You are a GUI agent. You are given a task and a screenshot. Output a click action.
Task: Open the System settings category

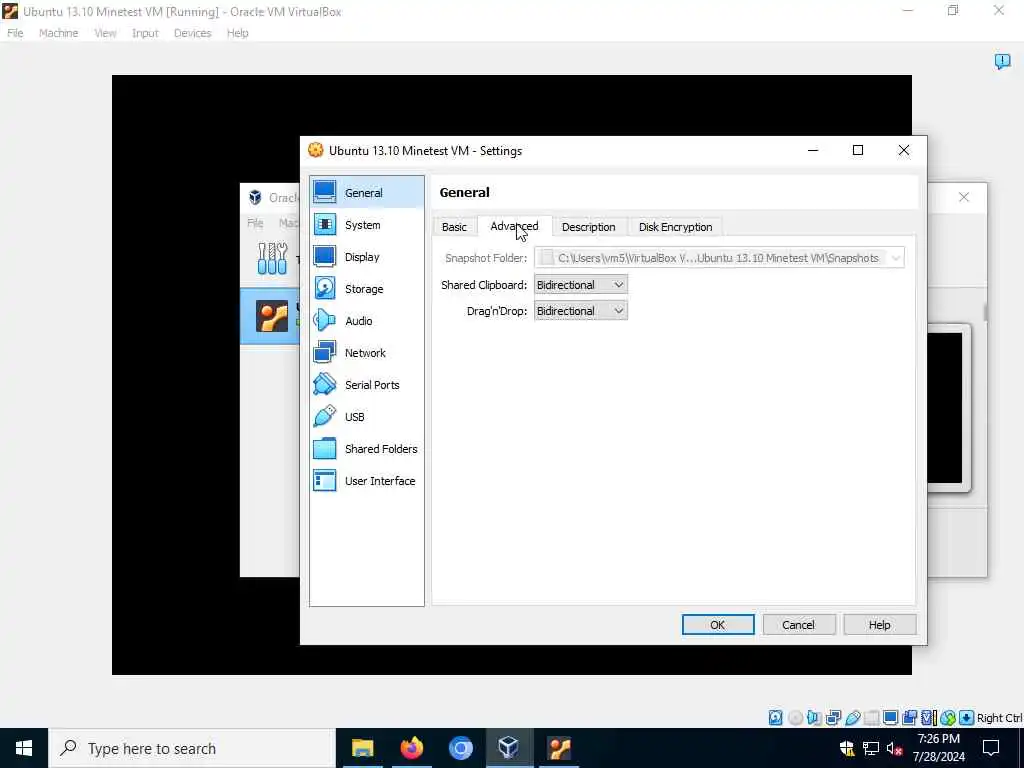point(366,225)
